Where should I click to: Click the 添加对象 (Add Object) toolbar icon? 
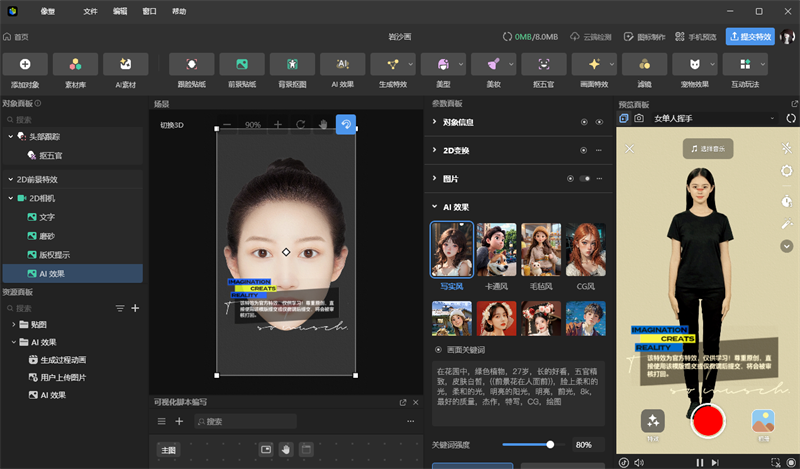pos(26,64)
